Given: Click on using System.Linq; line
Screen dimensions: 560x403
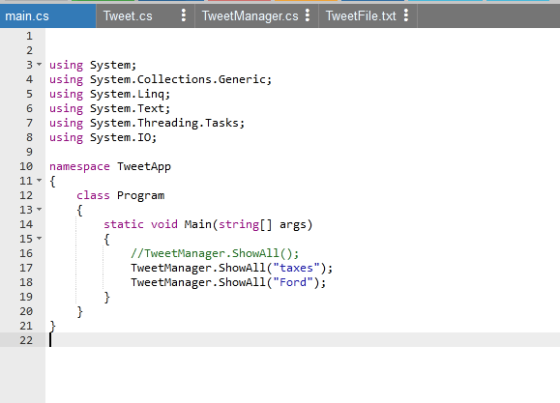Looking at the screenshot, I should (110, 94).
